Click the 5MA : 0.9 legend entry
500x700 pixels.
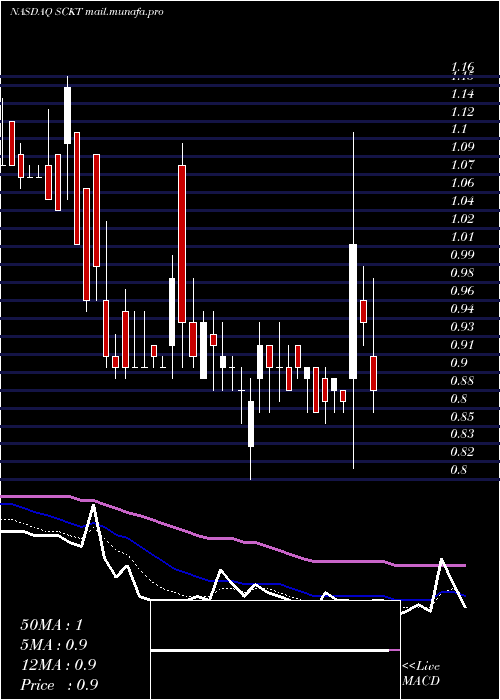tap(54, 644)
